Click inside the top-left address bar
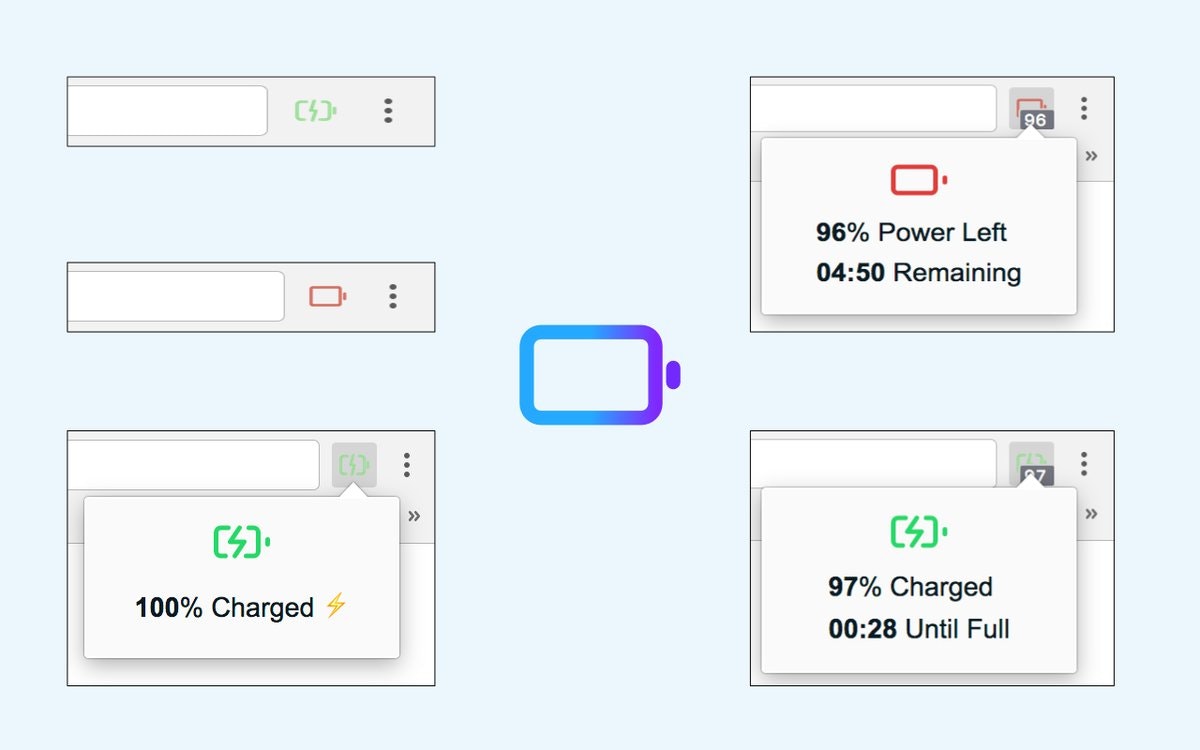Screen dimensions: 1200x750 (167, 110)
